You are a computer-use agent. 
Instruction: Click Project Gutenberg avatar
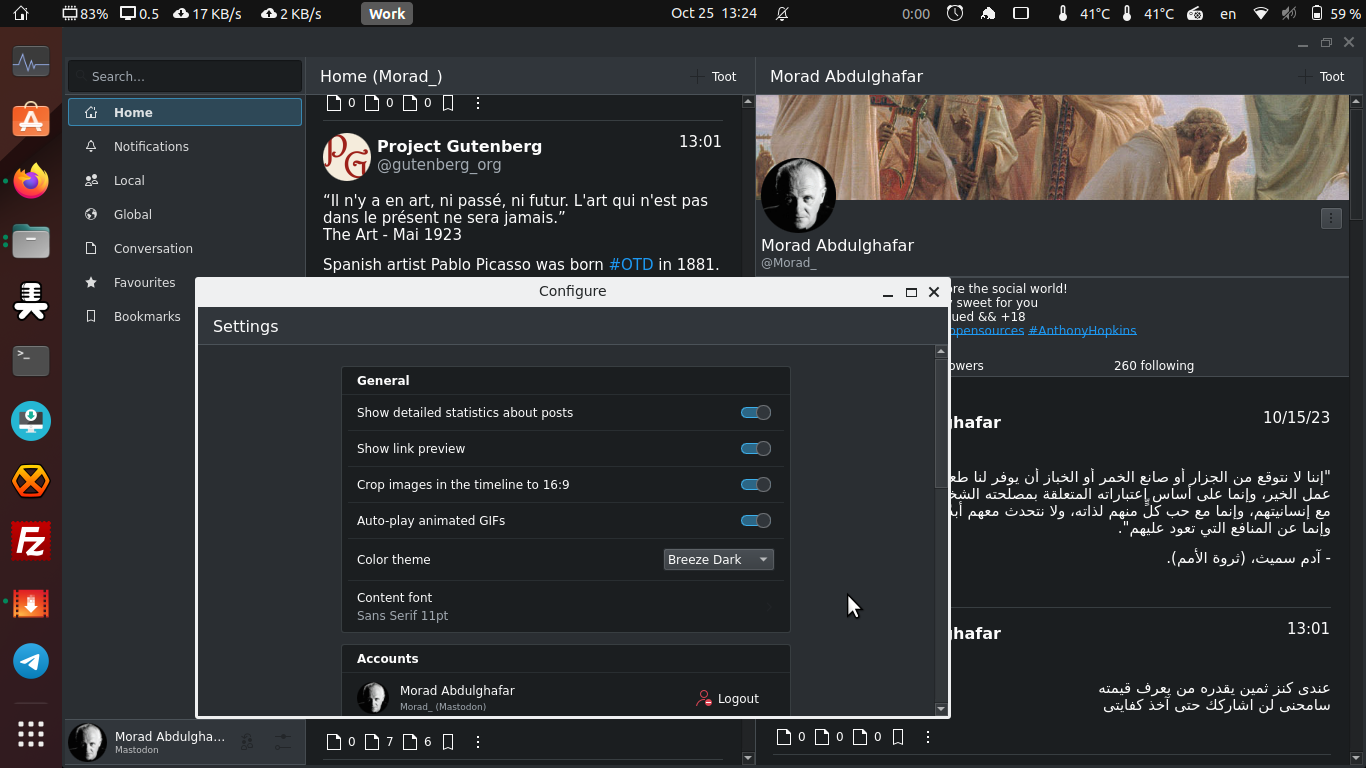pyautogui.click(x=347, y=156)
